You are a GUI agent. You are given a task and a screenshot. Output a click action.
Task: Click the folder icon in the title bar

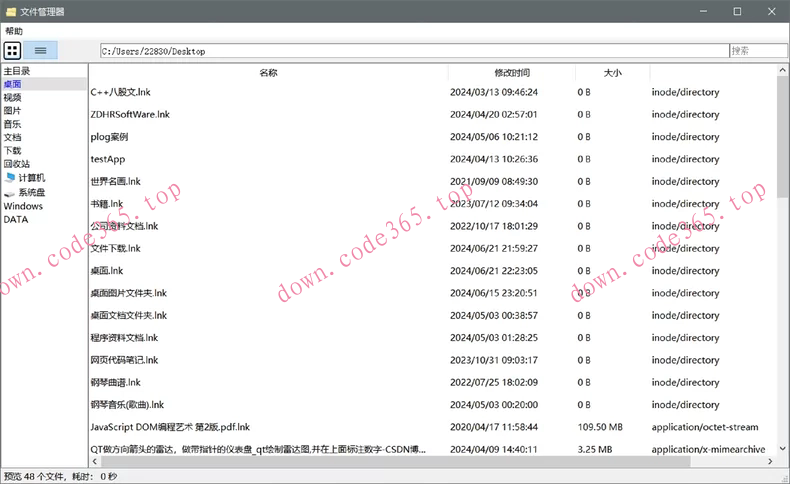pos(11,11)
